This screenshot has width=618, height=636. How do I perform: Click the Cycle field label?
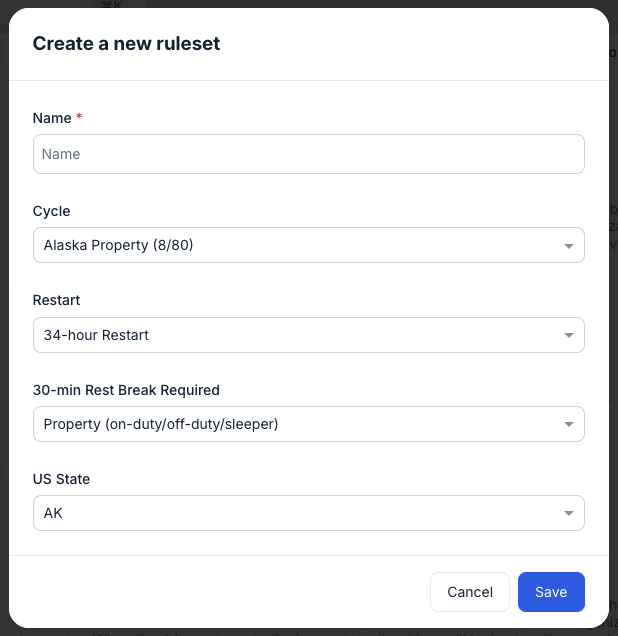click(52, 211)
